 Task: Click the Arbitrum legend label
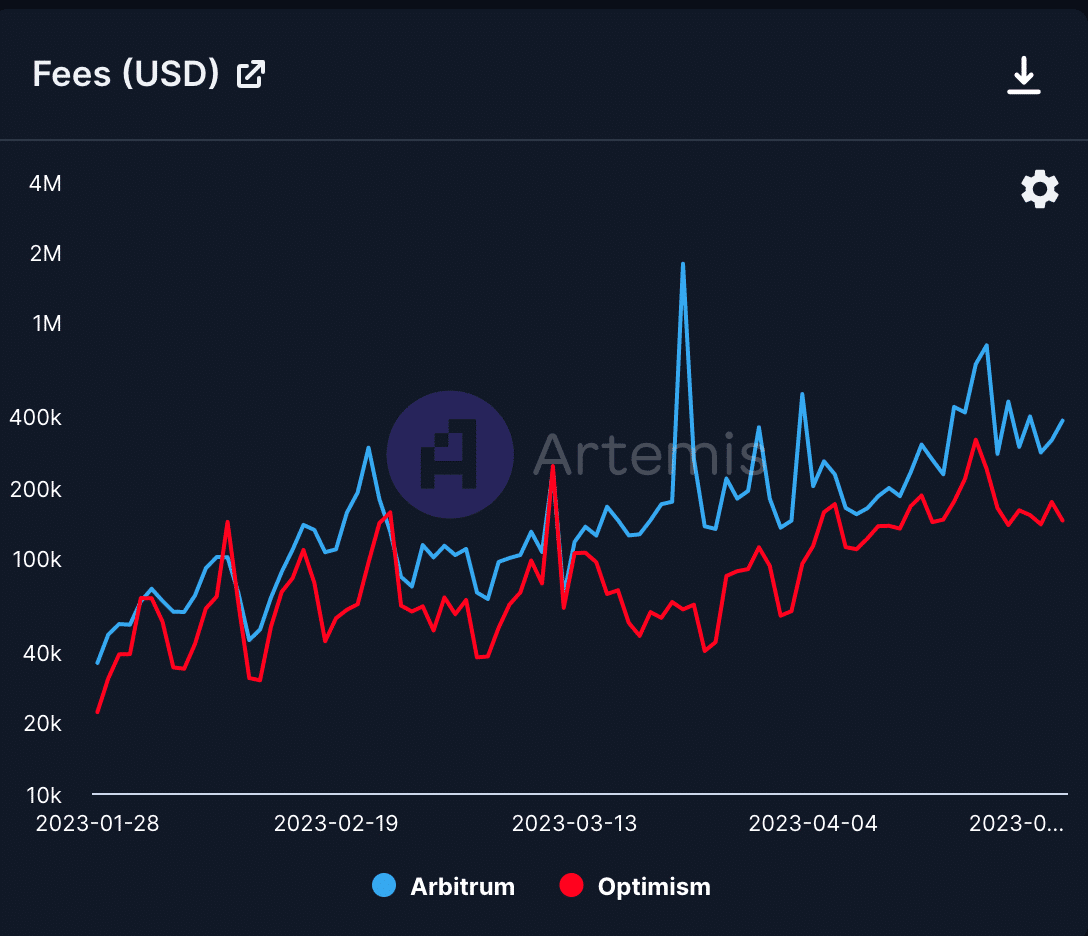point(462,886)
